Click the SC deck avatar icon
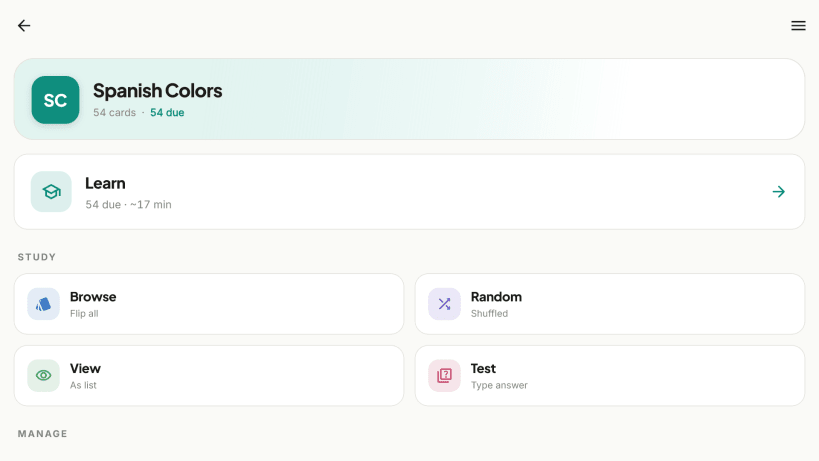Screen dimensions: 819x461 coord(55,100)
